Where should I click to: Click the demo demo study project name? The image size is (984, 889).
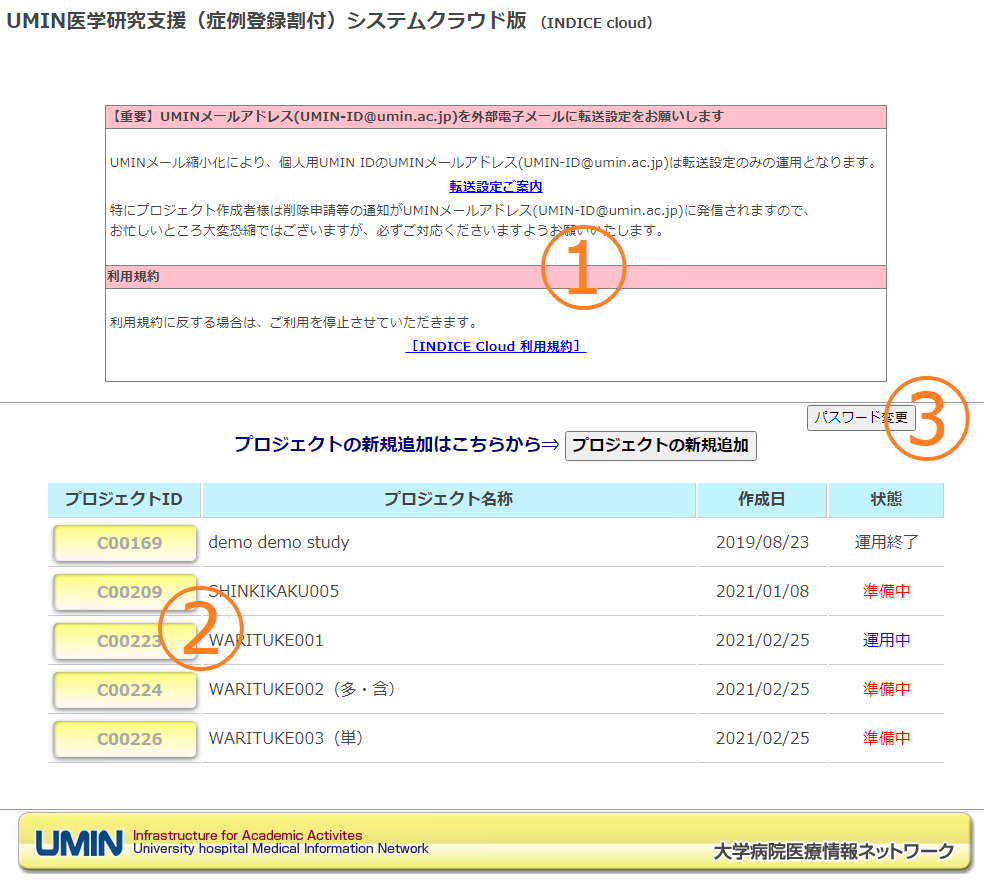coord(279,543)
